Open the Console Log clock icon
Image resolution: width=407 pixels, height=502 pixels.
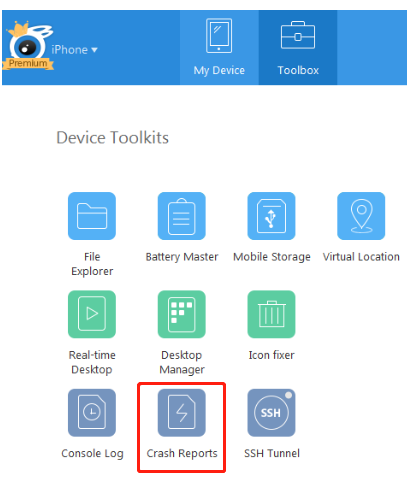tap(92, 413)
